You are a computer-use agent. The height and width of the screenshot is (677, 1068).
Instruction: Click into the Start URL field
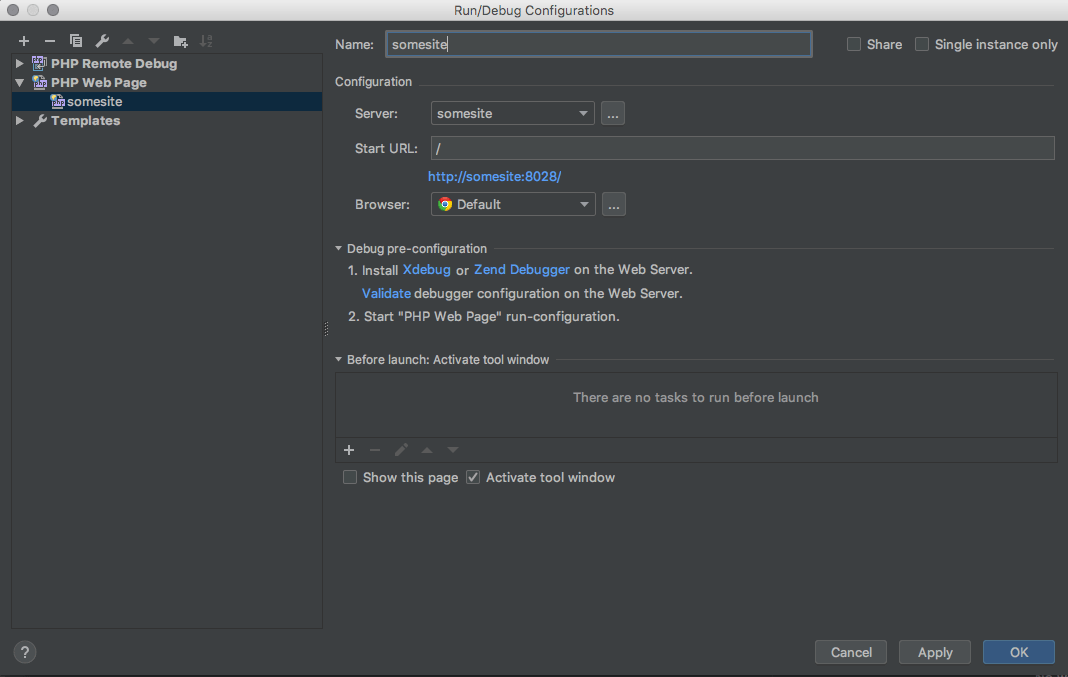click(742, 148)
